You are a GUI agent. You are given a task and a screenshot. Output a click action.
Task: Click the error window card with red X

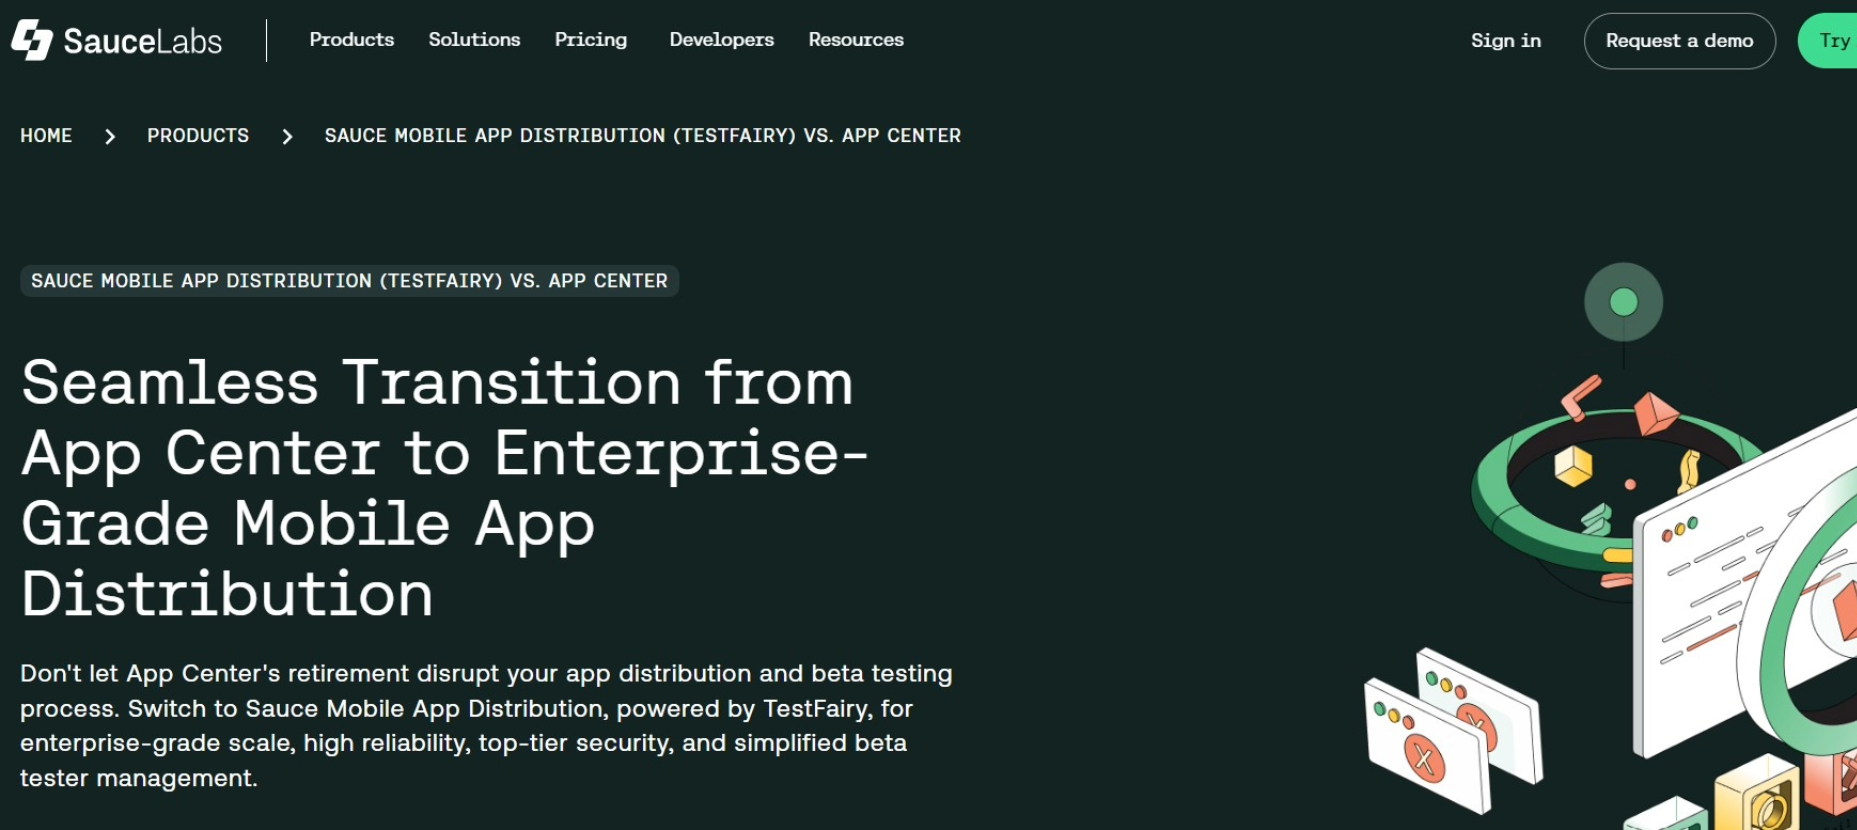[x=1427, y=746]
